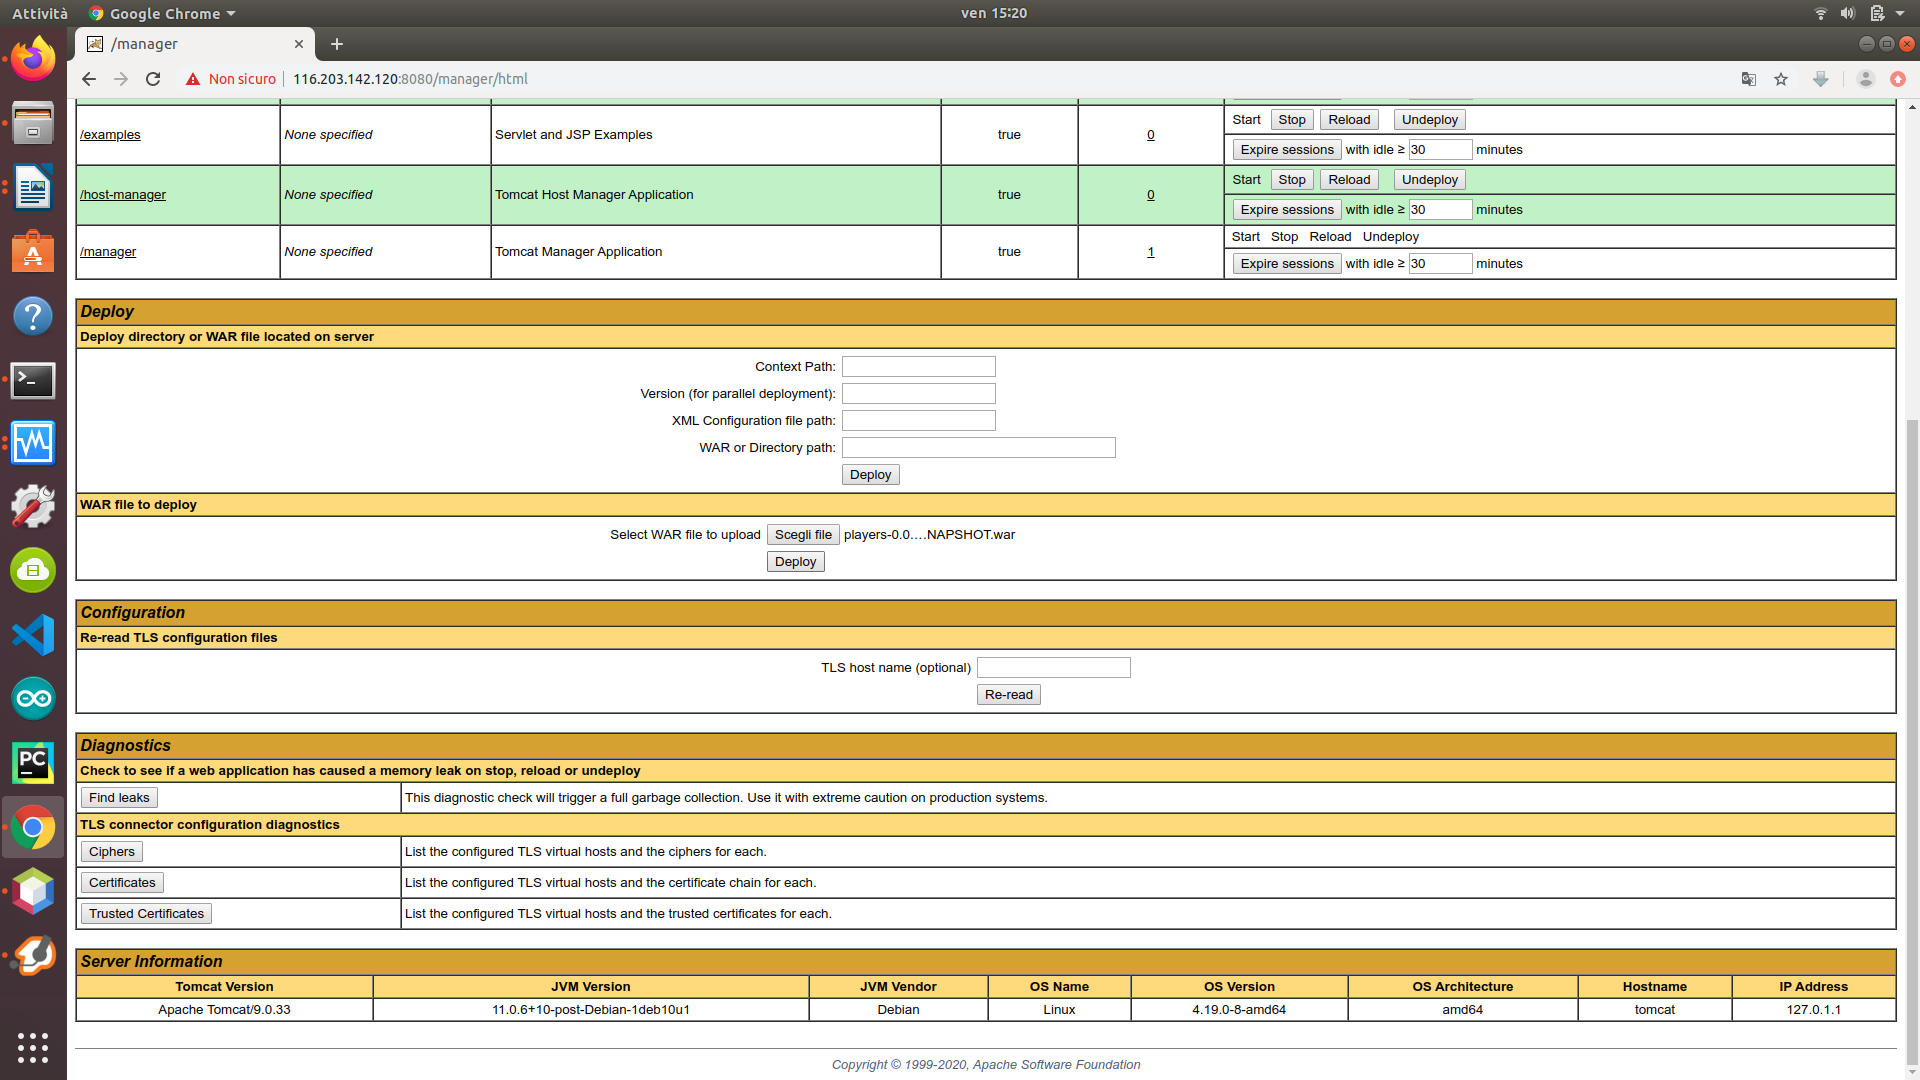Show all applications grid
Viewport: 1920px width, 1080px height.
[x=33, y=1047]
